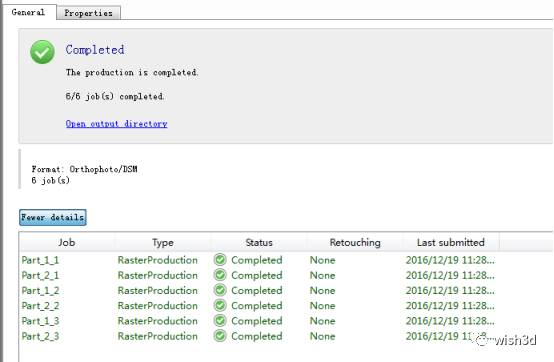The width and height of the screenshot is (554, 362).
Task: Open output directory link
Action: pos(116,124)
